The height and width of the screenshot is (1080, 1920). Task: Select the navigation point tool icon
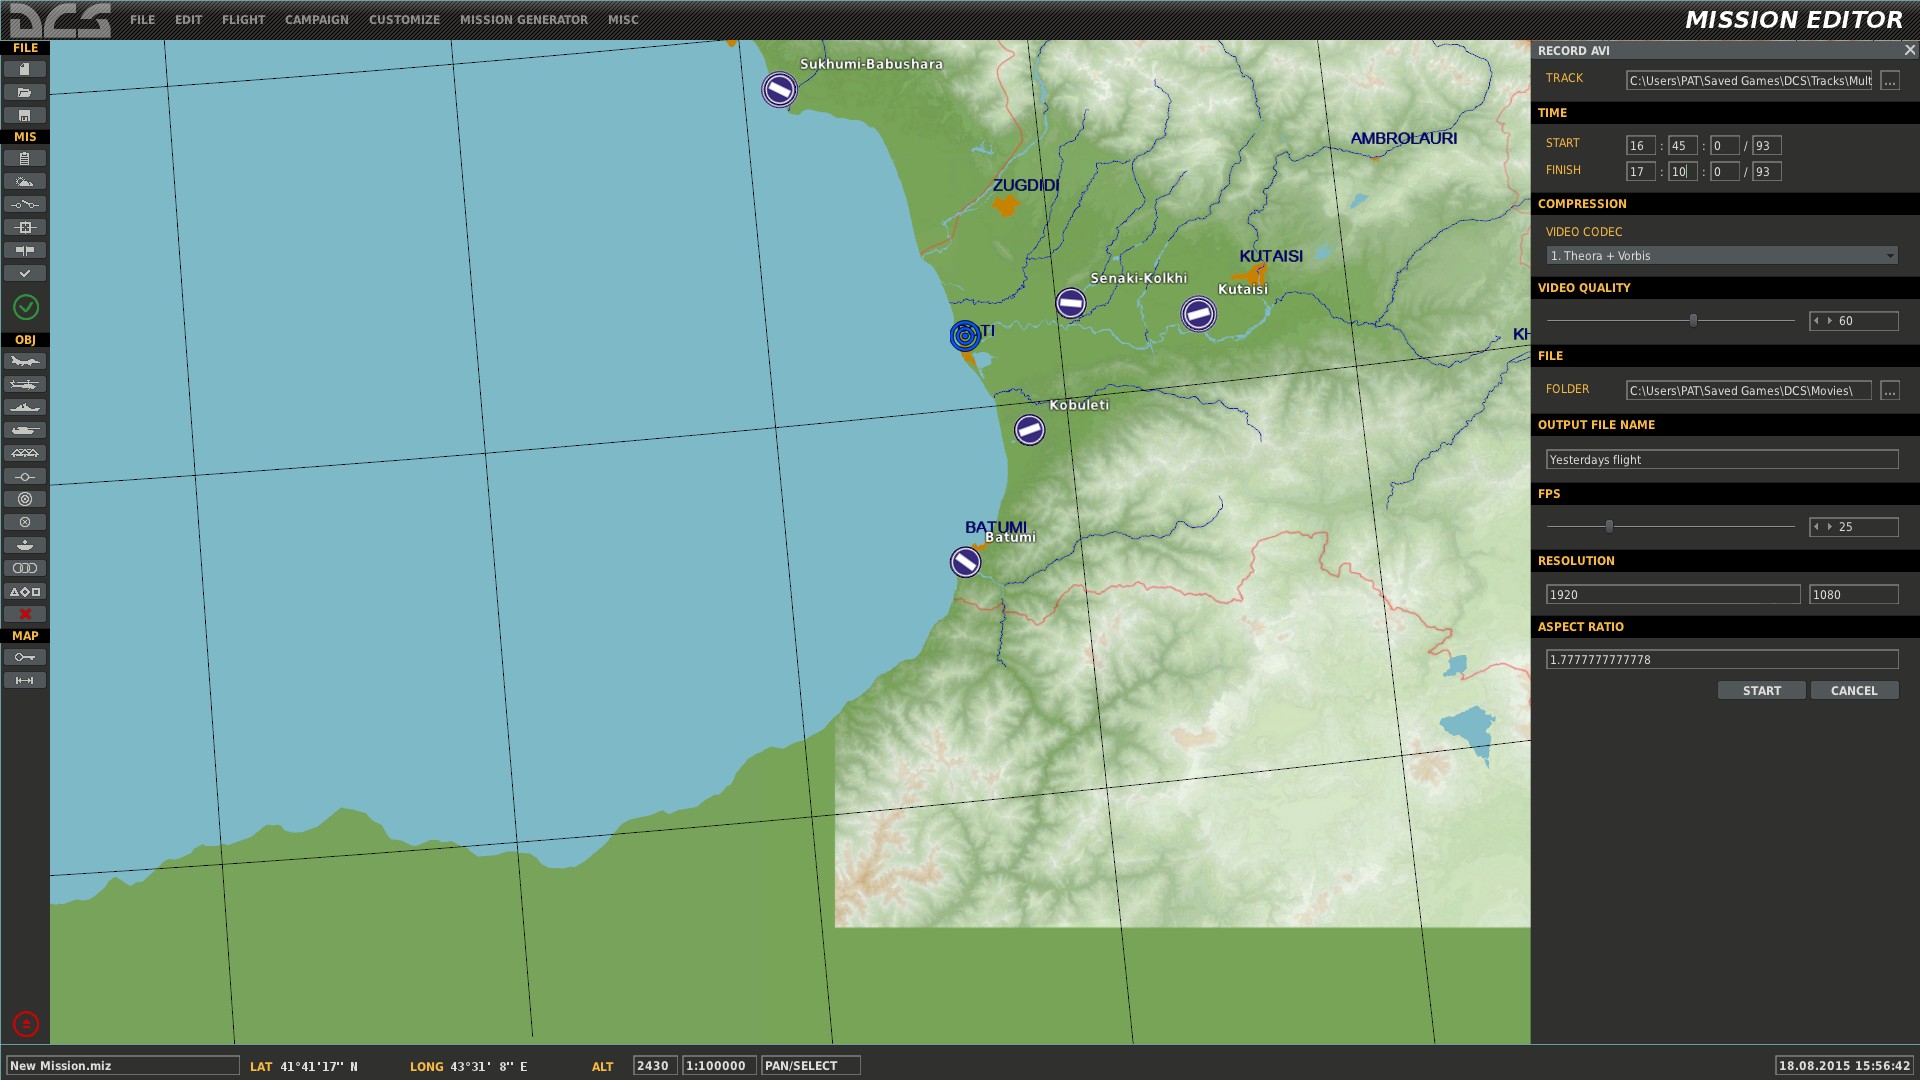(x=25, y=476)
